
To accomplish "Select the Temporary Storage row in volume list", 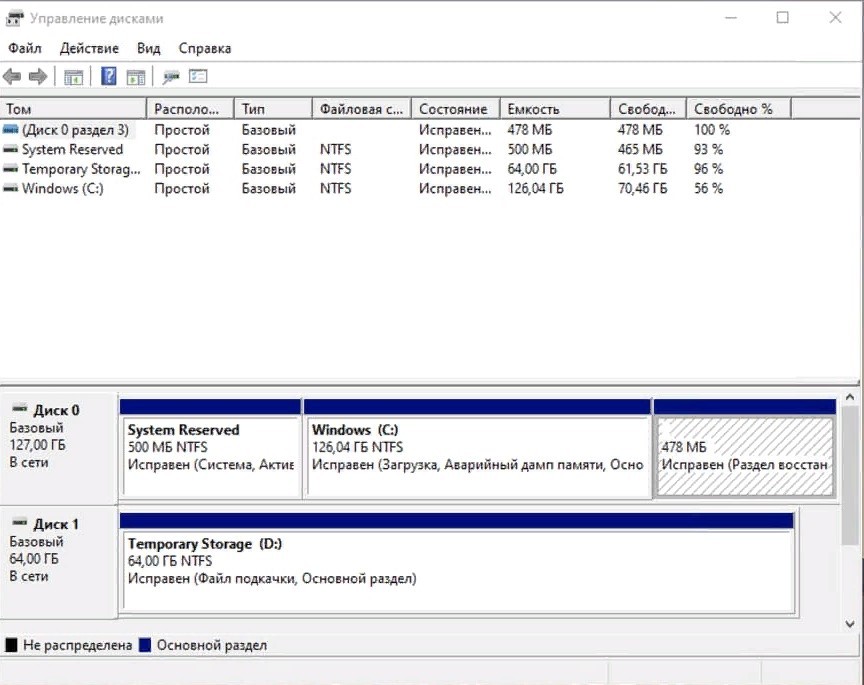I will pyautogui.click(x=80, y=169).
